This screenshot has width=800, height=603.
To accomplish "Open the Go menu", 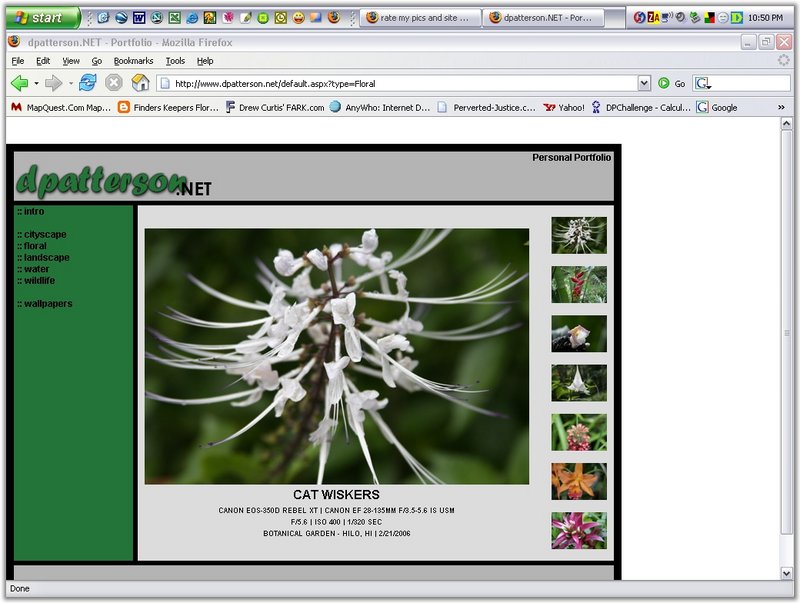I will click(97, 61).
